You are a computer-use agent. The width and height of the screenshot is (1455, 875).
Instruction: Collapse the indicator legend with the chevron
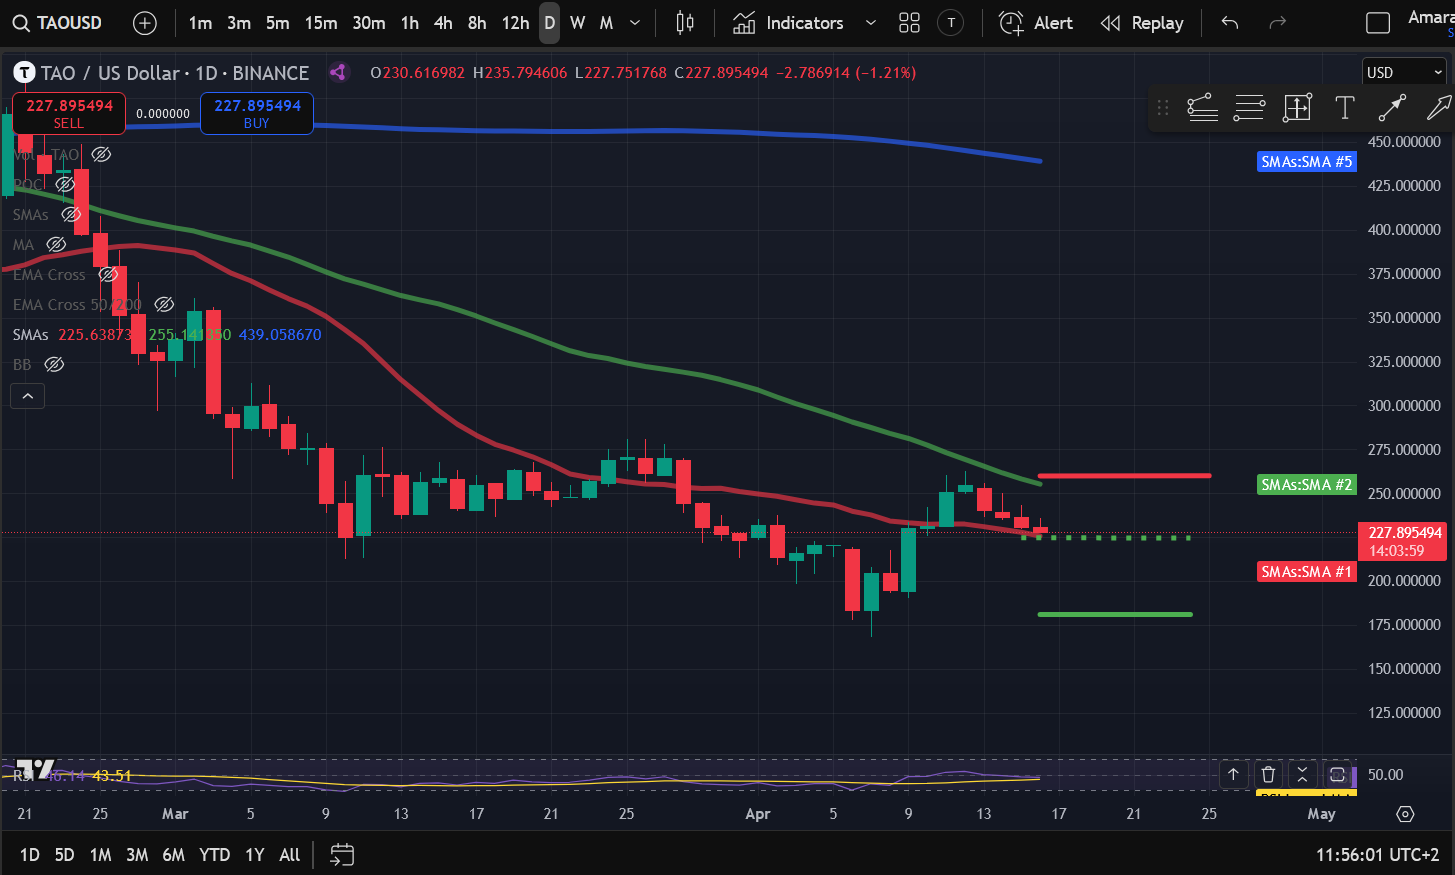(28, 396)
